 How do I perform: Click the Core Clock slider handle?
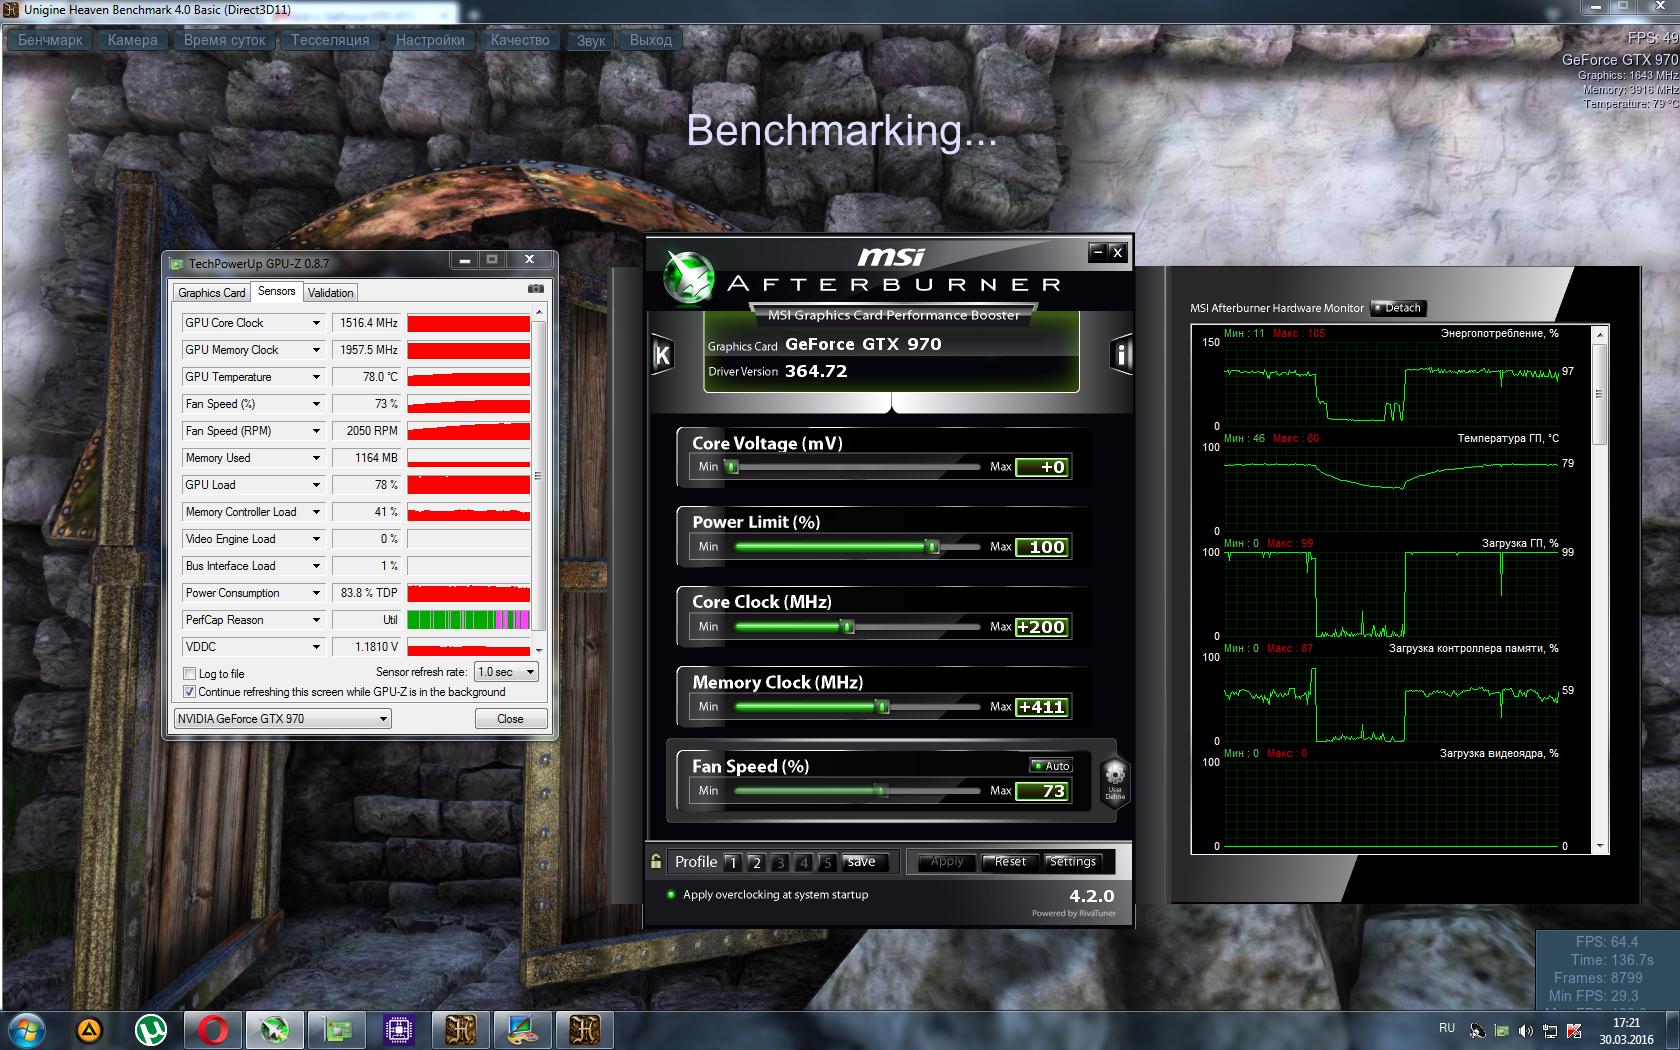coord(848,627)
